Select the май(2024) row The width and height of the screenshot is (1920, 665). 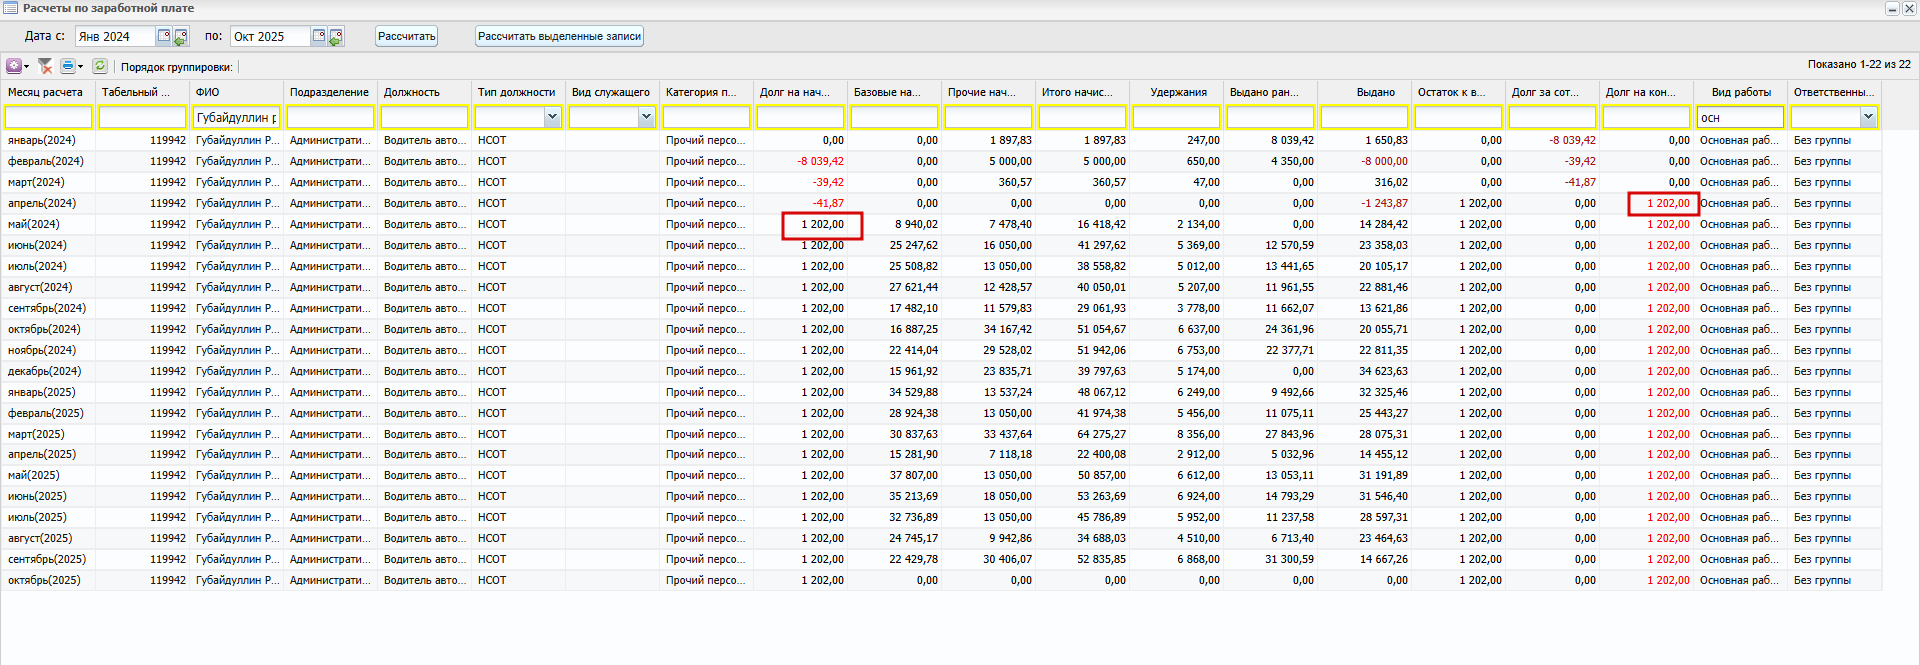(34, 224)
